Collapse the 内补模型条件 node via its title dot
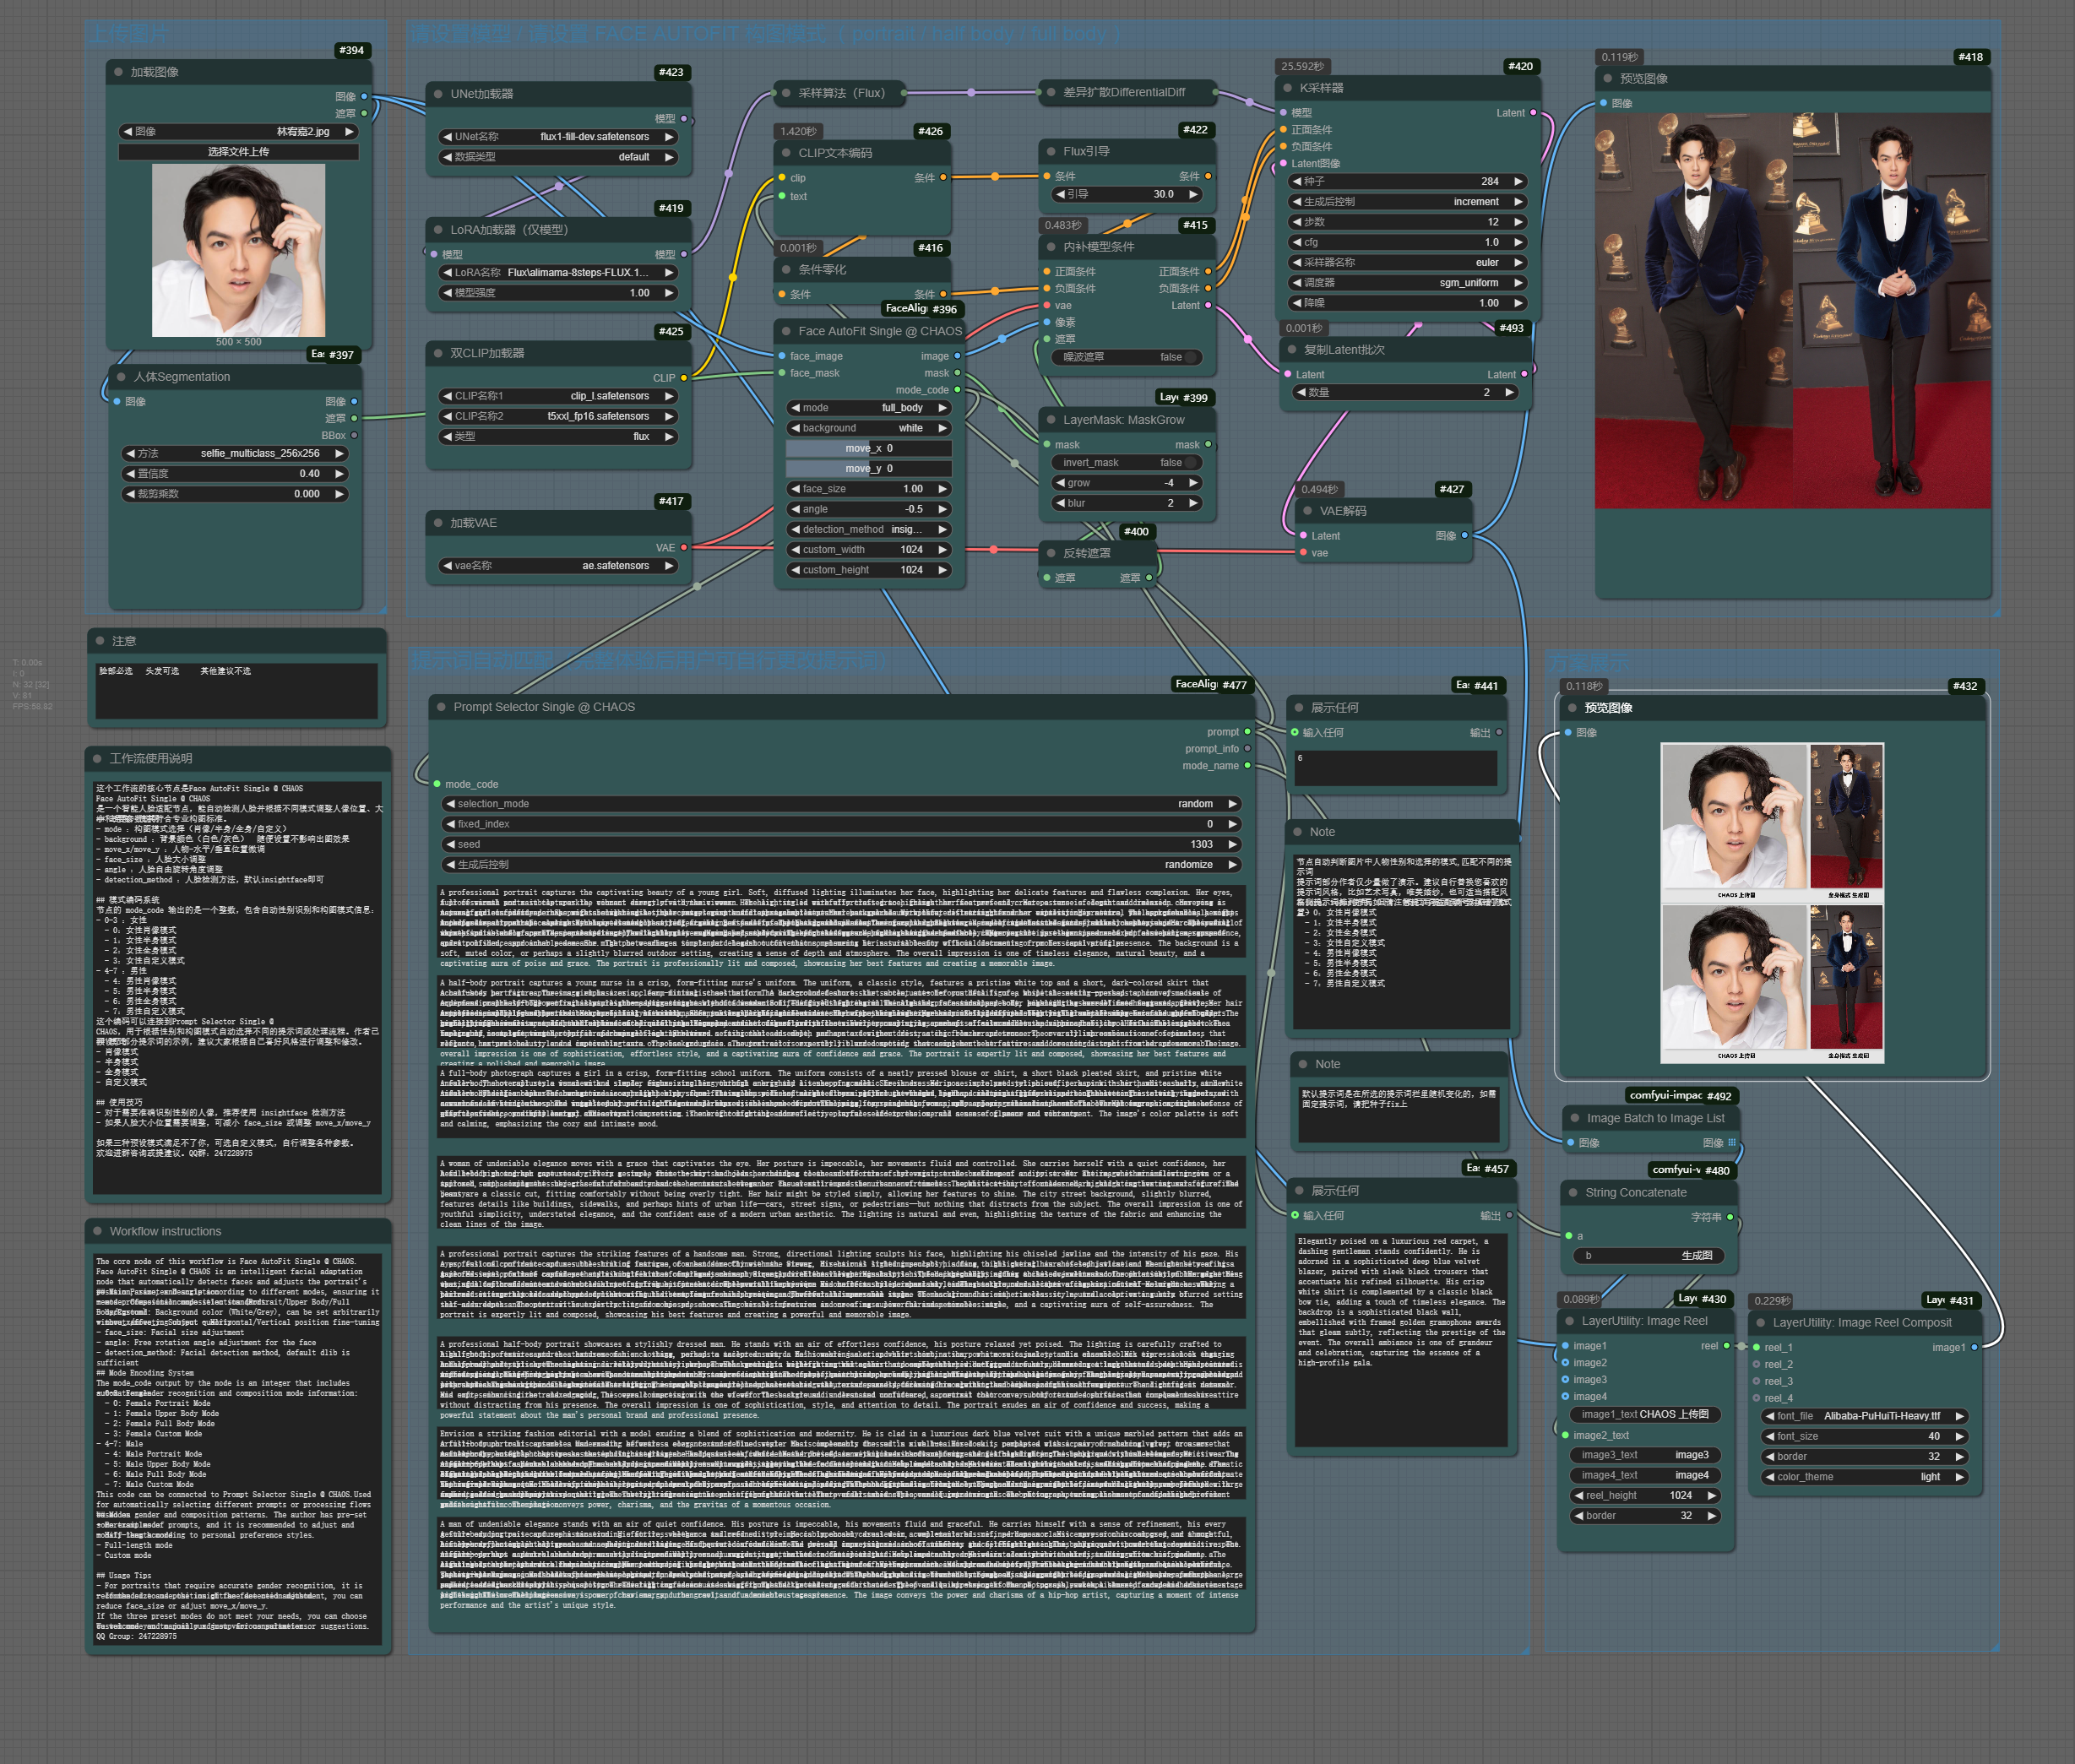The image size is (2075, 1764). 1051,247
